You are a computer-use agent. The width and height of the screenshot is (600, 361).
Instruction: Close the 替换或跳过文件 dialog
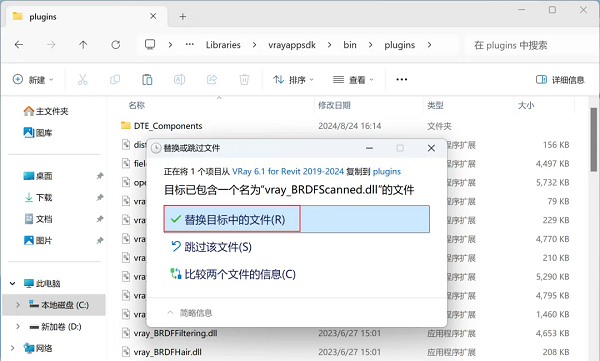[x=431, y=148]
